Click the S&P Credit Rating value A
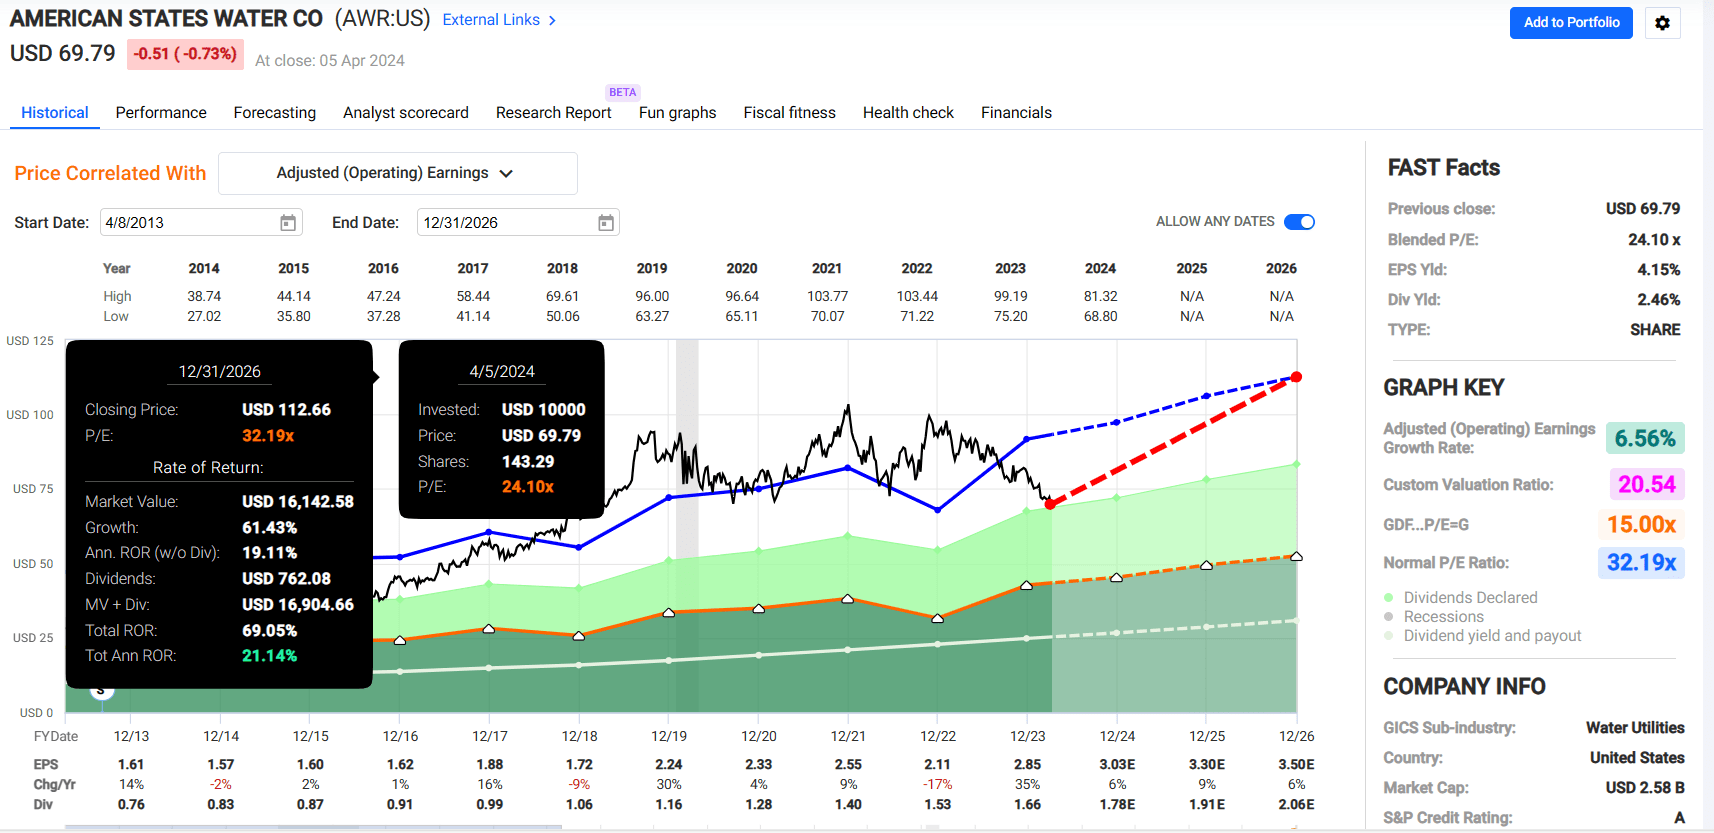 [x=1679, y=817]
